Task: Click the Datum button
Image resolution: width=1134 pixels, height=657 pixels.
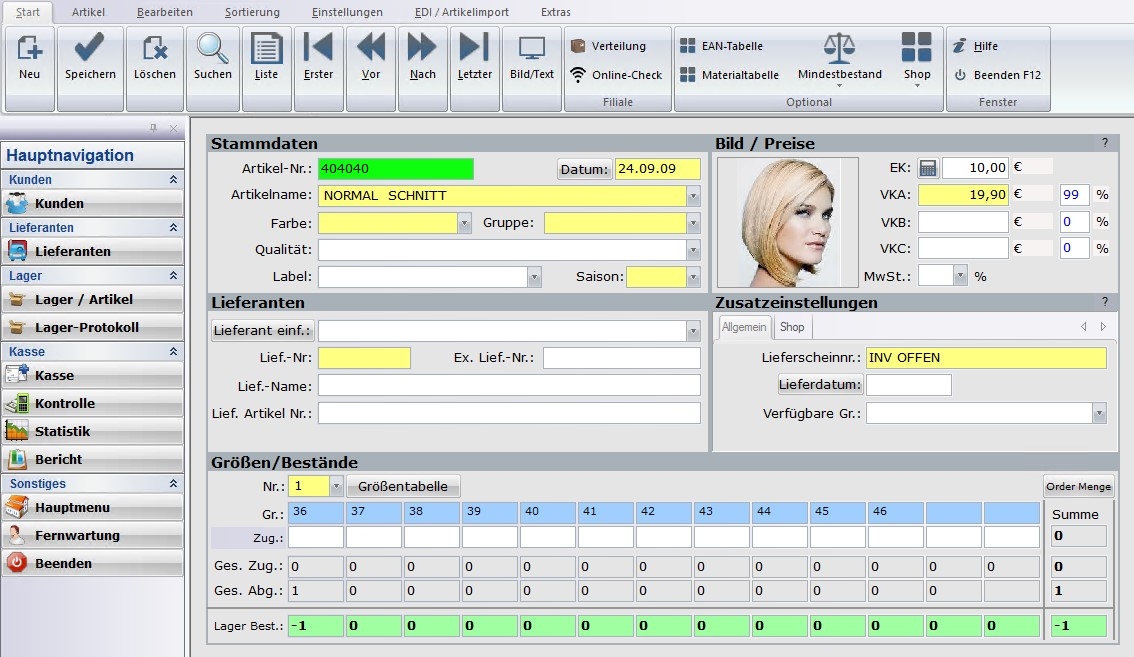Action: 584,169
